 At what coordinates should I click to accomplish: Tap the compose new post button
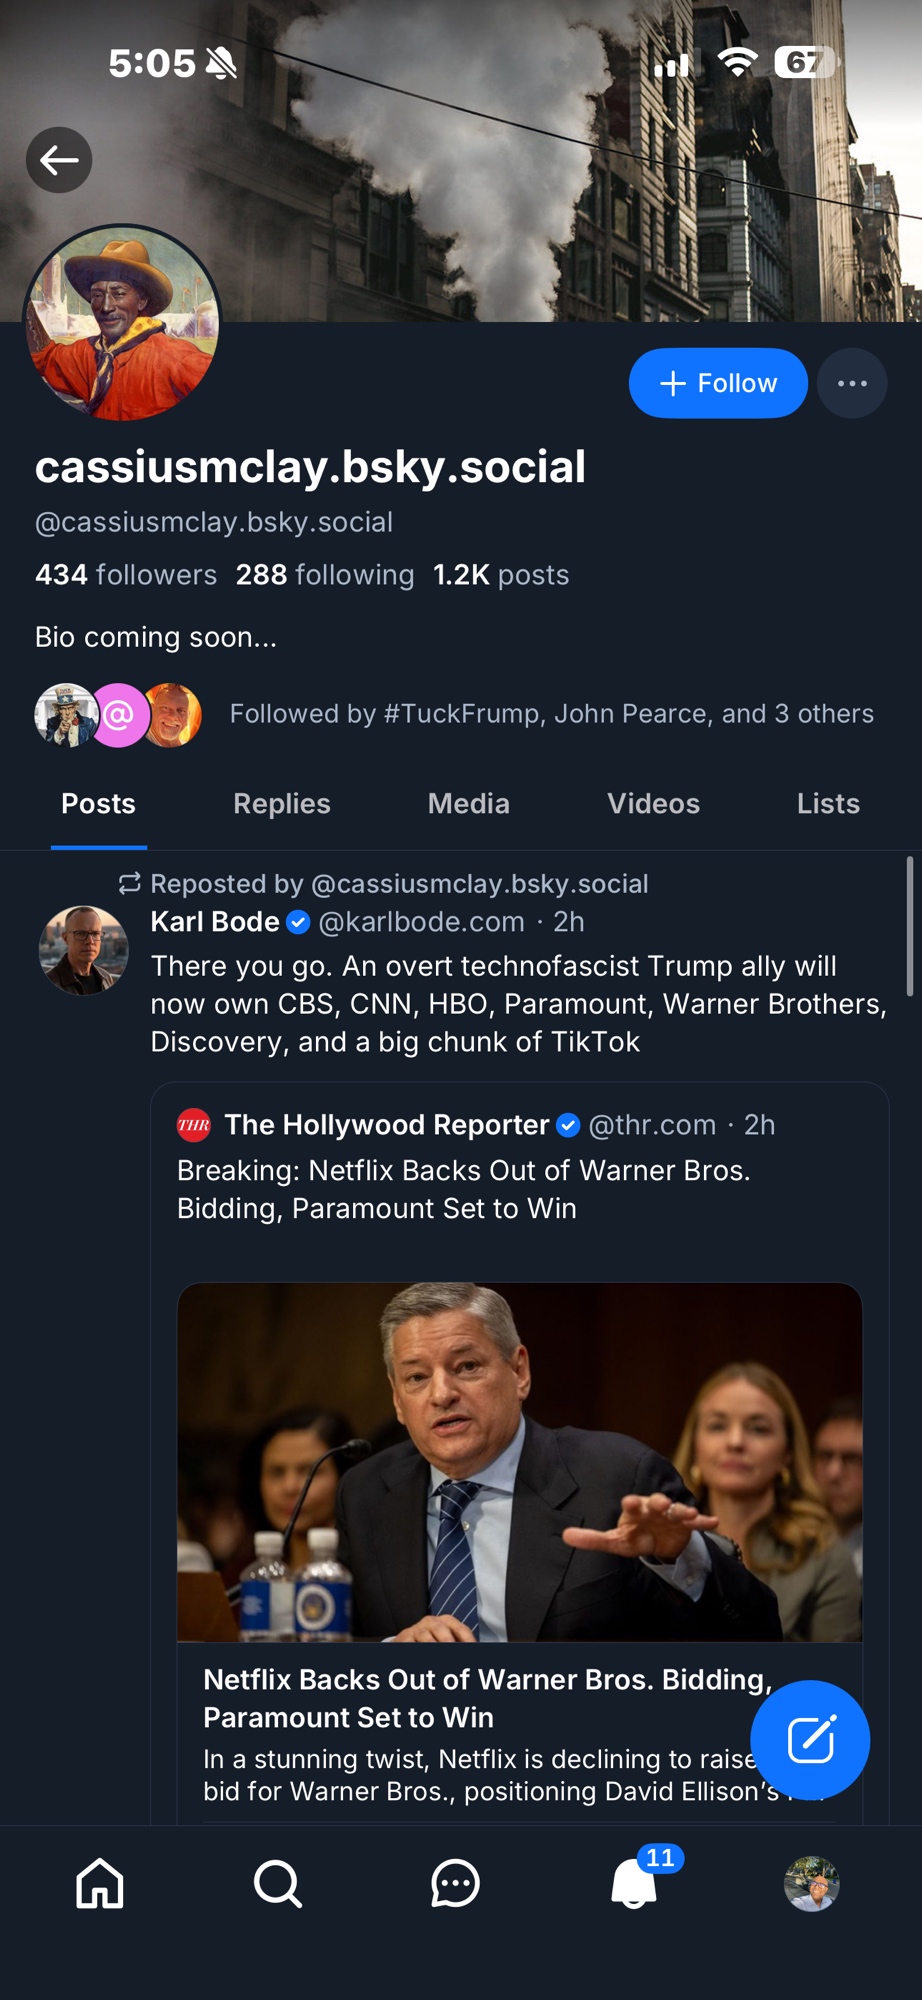(x=810, y=1740)
